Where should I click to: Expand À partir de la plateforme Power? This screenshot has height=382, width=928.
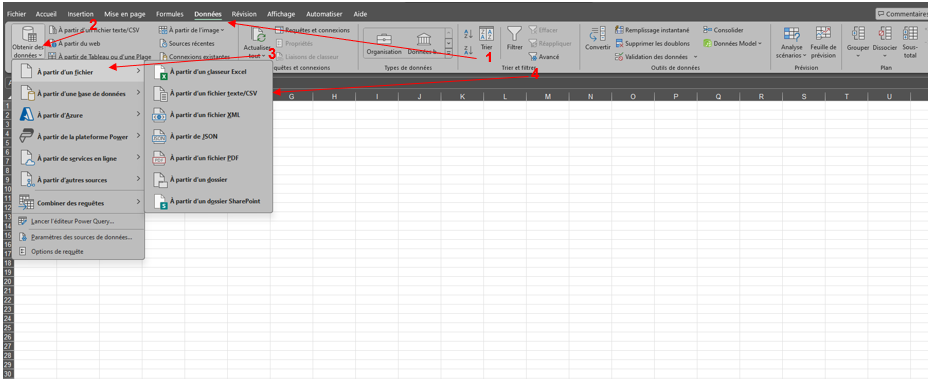(78, 136)
